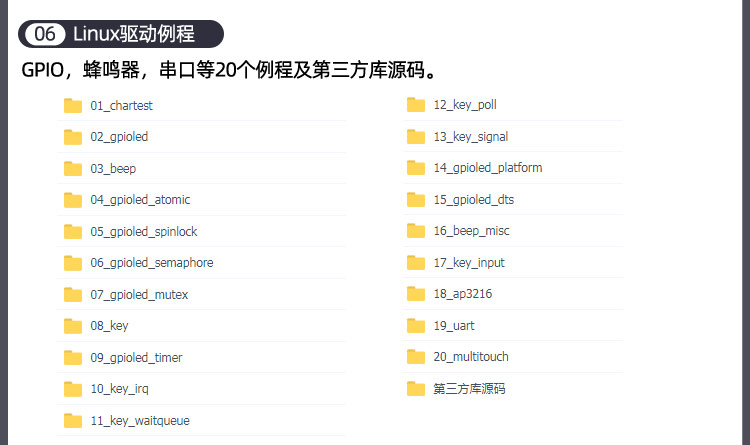The image size is (750, 445).
Task: Click the 02_gpioled folder icon
Action: coord(73,137)
